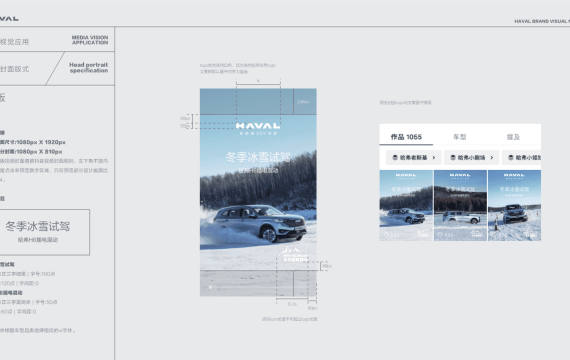Switch to the 作品 1055 tab
This screenshot has width=570, height=360.
tap(406, 137)
